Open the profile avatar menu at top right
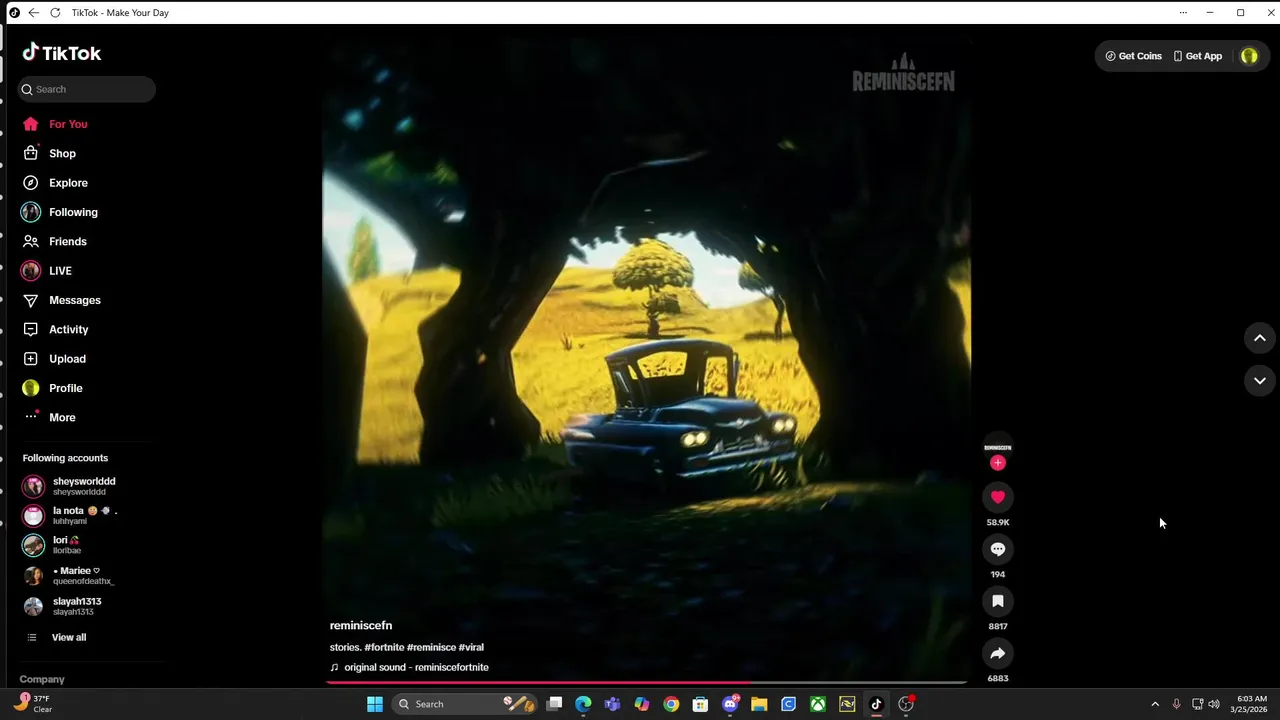This screenshot has height=720, width=1280. point(1249,56)
